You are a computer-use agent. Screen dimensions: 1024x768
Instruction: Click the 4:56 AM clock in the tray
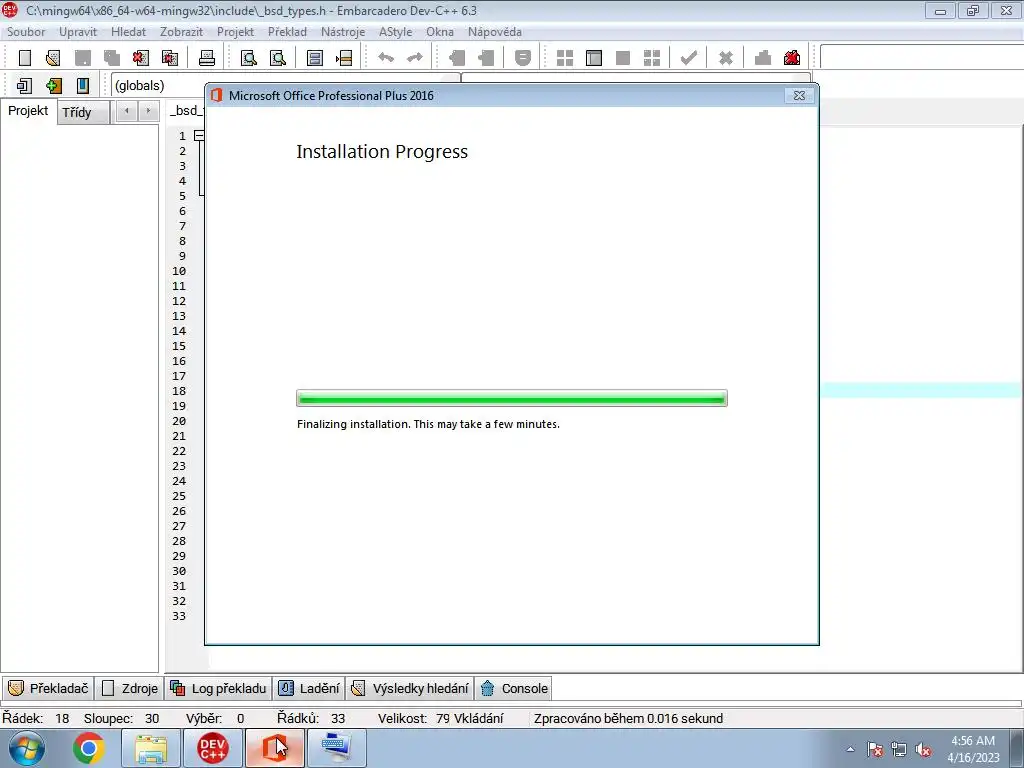(x=973, y=741)
